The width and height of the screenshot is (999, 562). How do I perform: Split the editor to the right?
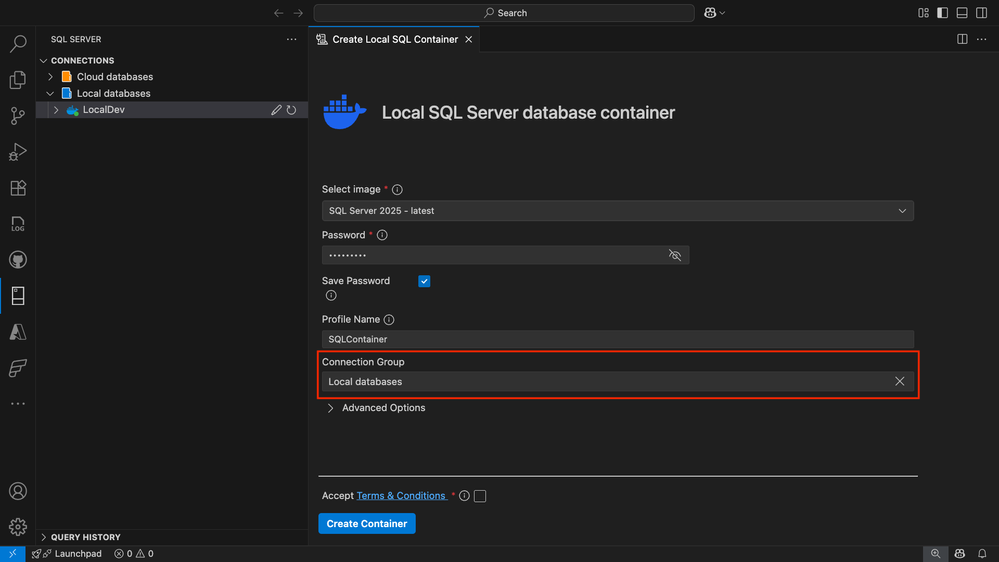click(962, 40)
